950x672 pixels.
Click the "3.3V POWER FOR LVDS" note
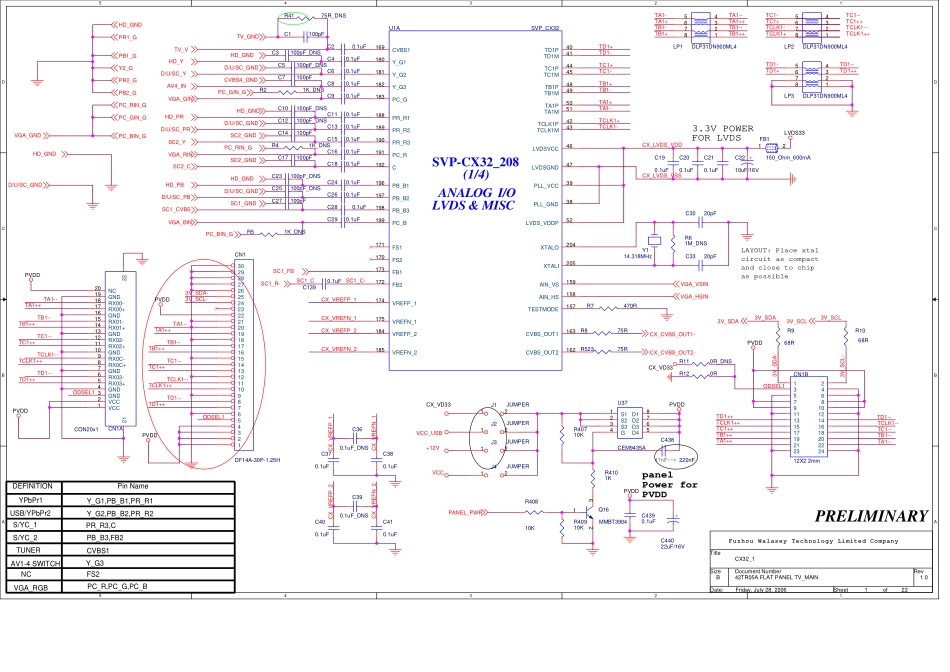click(723, 133)
